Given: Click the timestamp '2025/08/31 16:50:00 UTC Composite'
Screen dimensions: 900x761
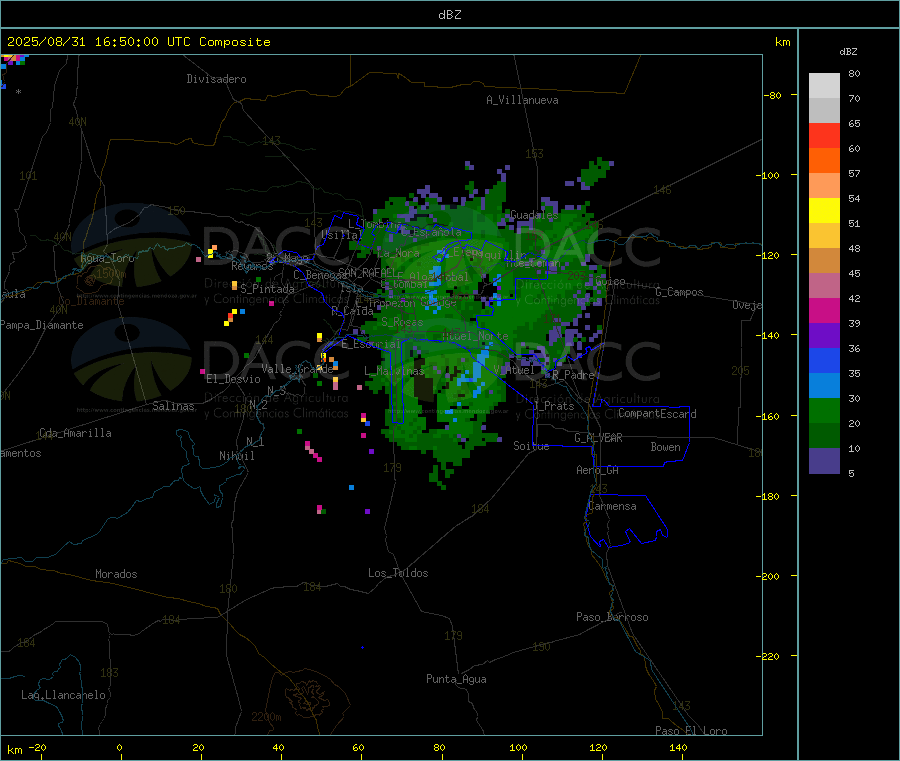Looking at the screenshot, I should point(138,42).
